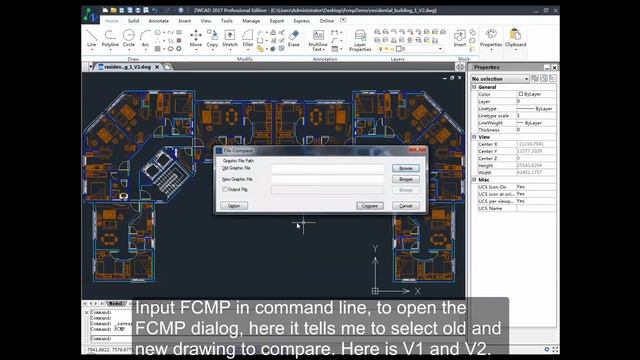The height and width of the screenshot is (360, 640).
Task: Select the Line drawing tool
Action: click(x=91, y=38)
